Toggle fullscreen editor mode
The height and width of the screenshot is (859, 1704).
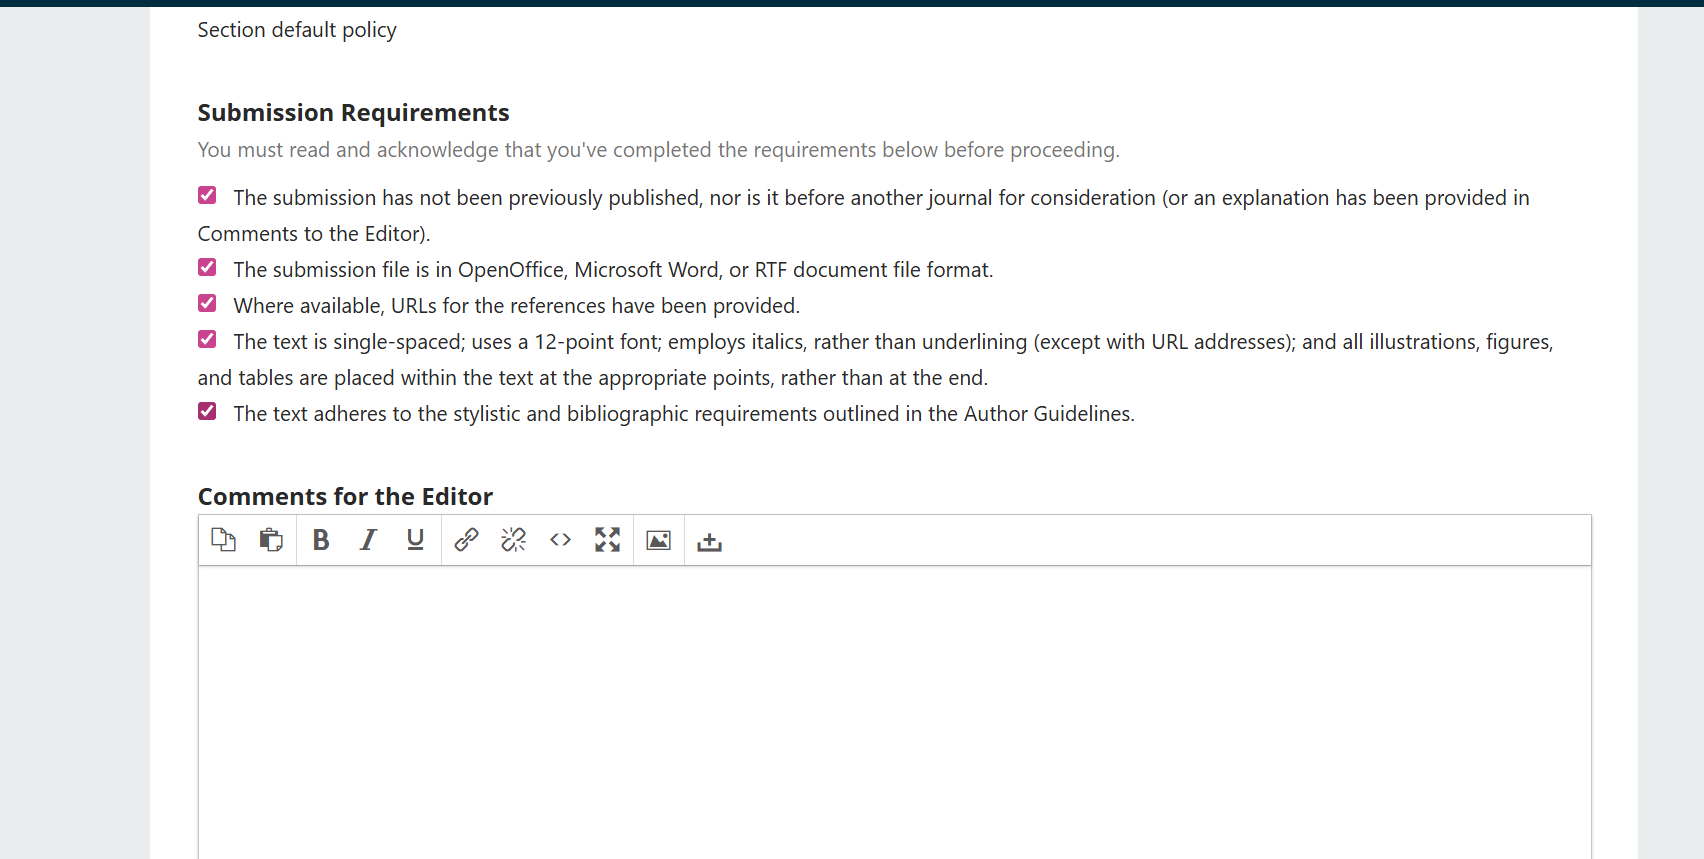(607, 540)
